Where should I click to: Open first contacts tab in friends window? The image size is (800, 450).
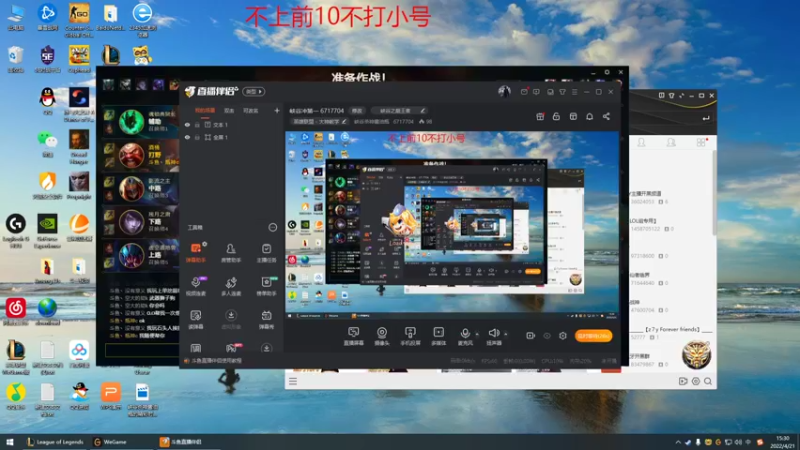[x=641, y=142]
